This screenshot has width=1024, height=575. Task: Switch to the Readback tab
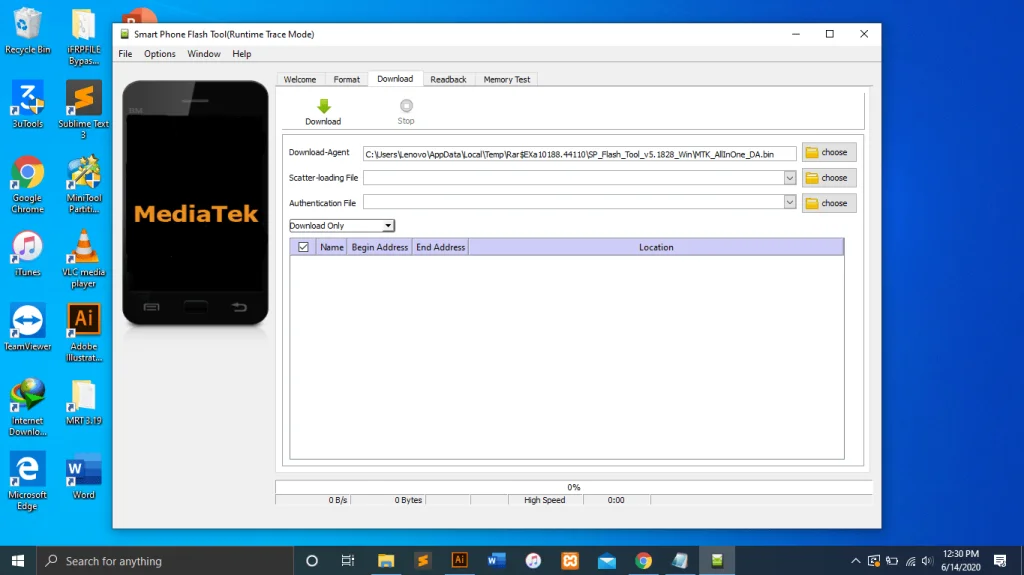(449, 79)
